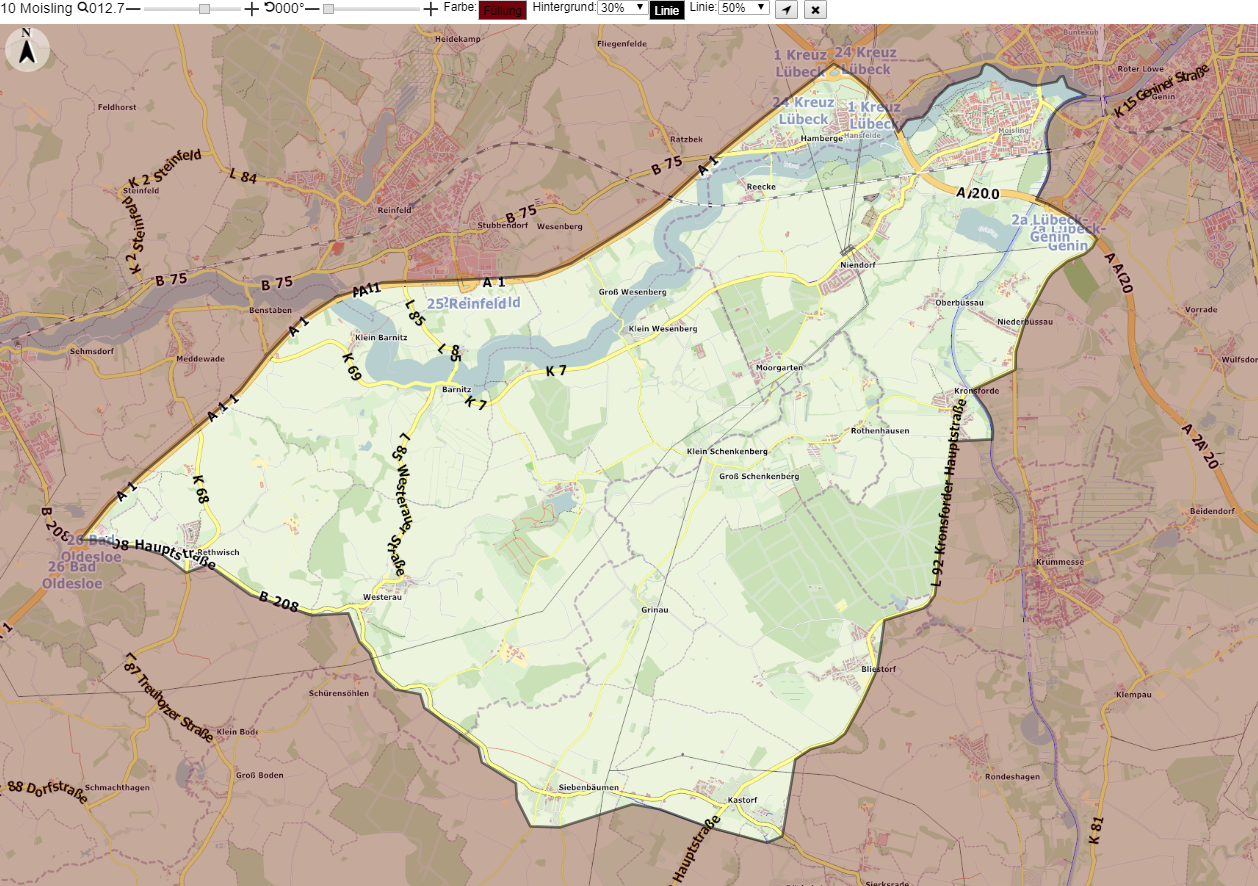Viewport: 1258px width, 886px height.
Task: Click the north compass icon on map
Action: click(x=27, y=49)
